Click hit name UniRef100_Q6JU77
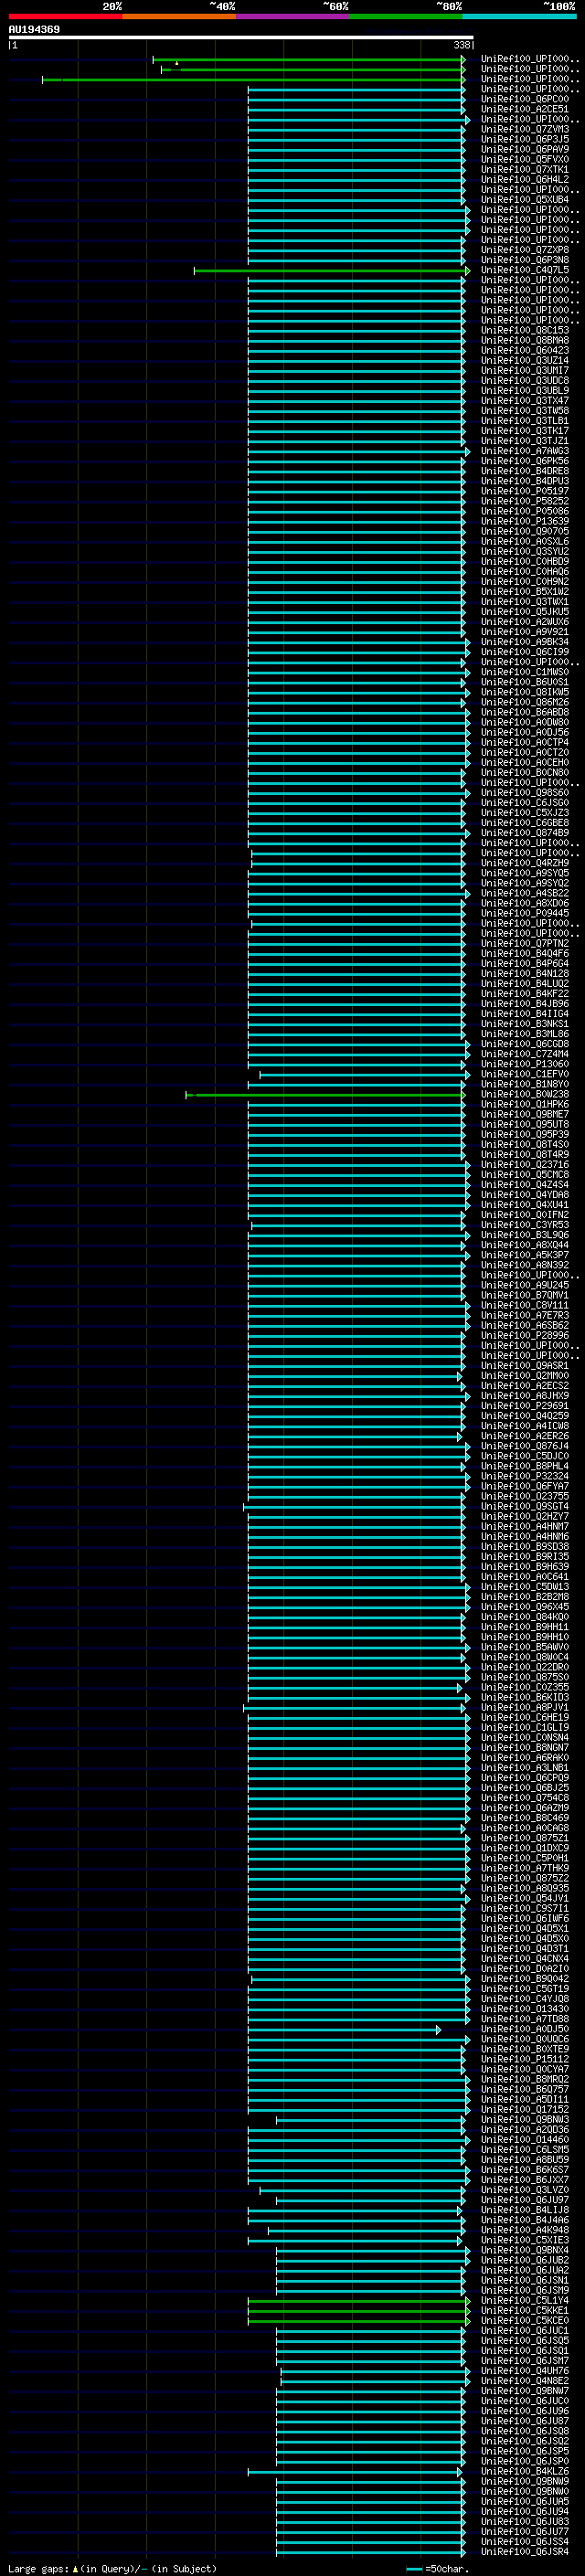Viewport: 585px width, 2576px height. coord(525,2531)
